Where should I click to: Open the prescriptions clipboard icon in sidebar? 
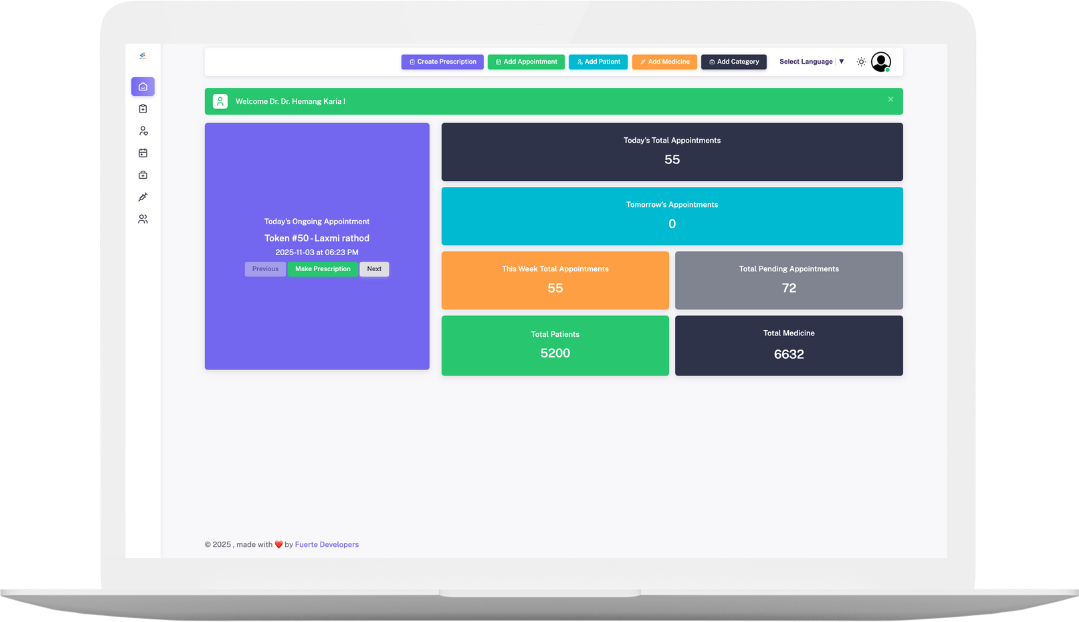point(143,109)
